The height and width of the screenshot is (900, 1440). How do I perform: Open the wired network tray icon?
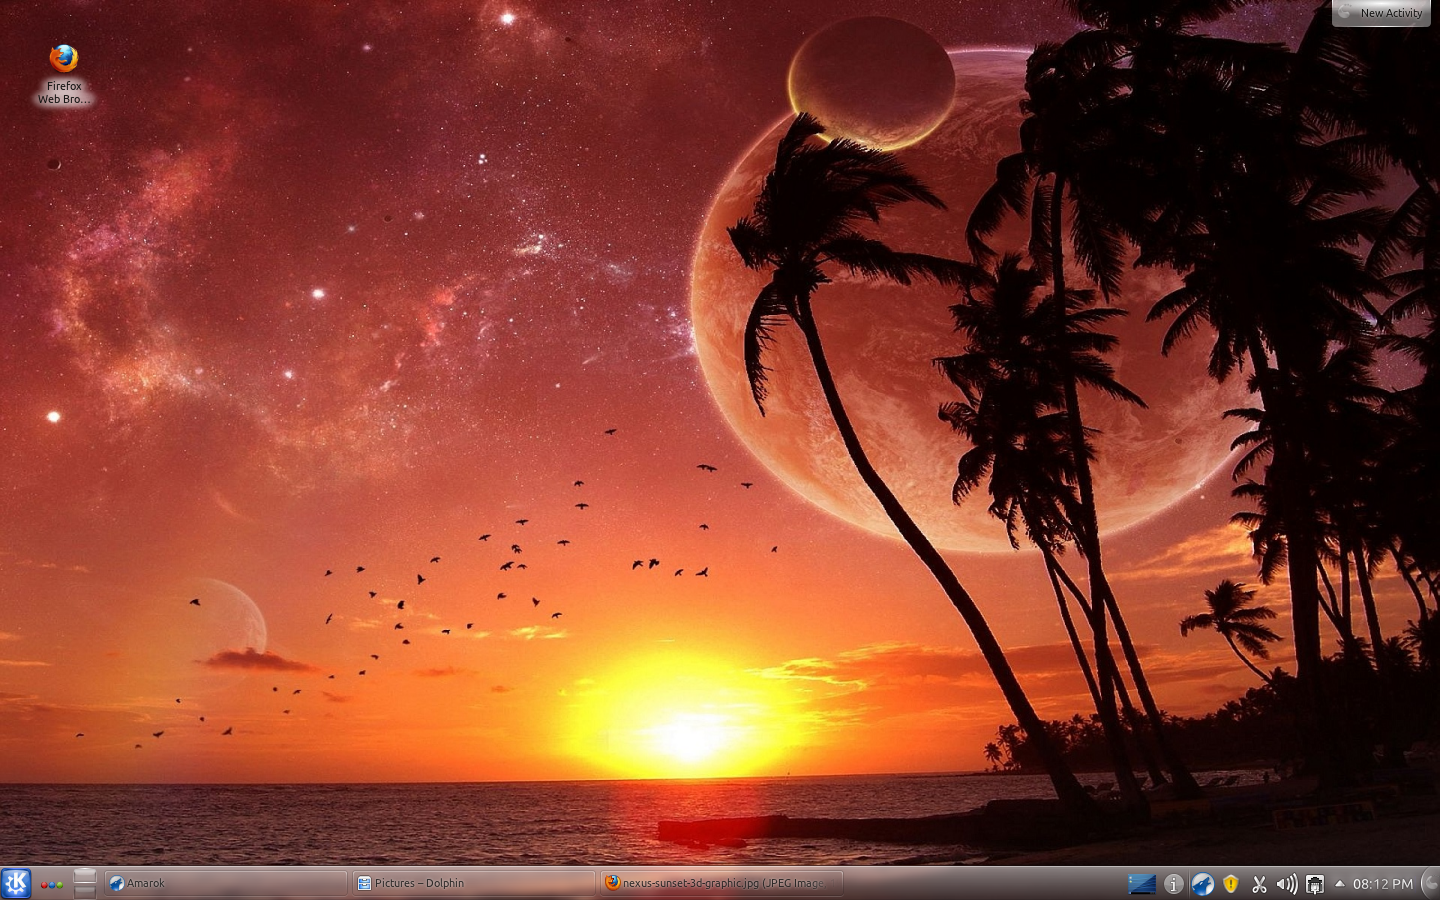tap(1315, 884)
